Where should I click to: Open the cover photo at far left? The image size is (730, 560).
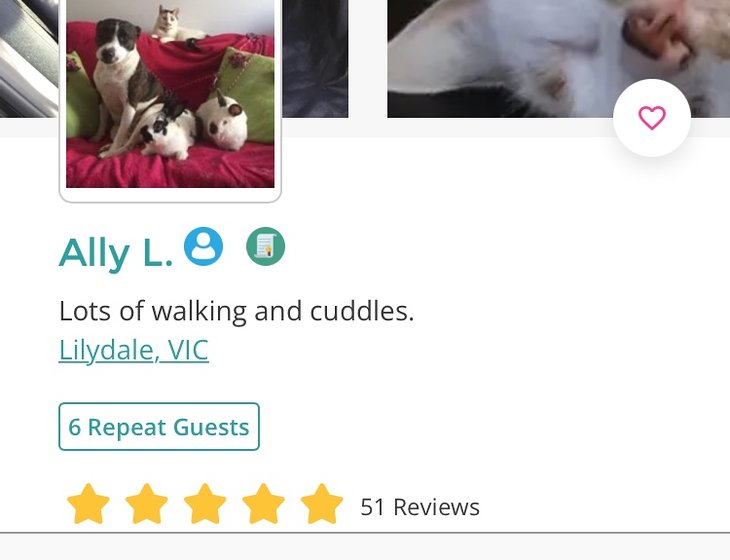click(29, 59)
